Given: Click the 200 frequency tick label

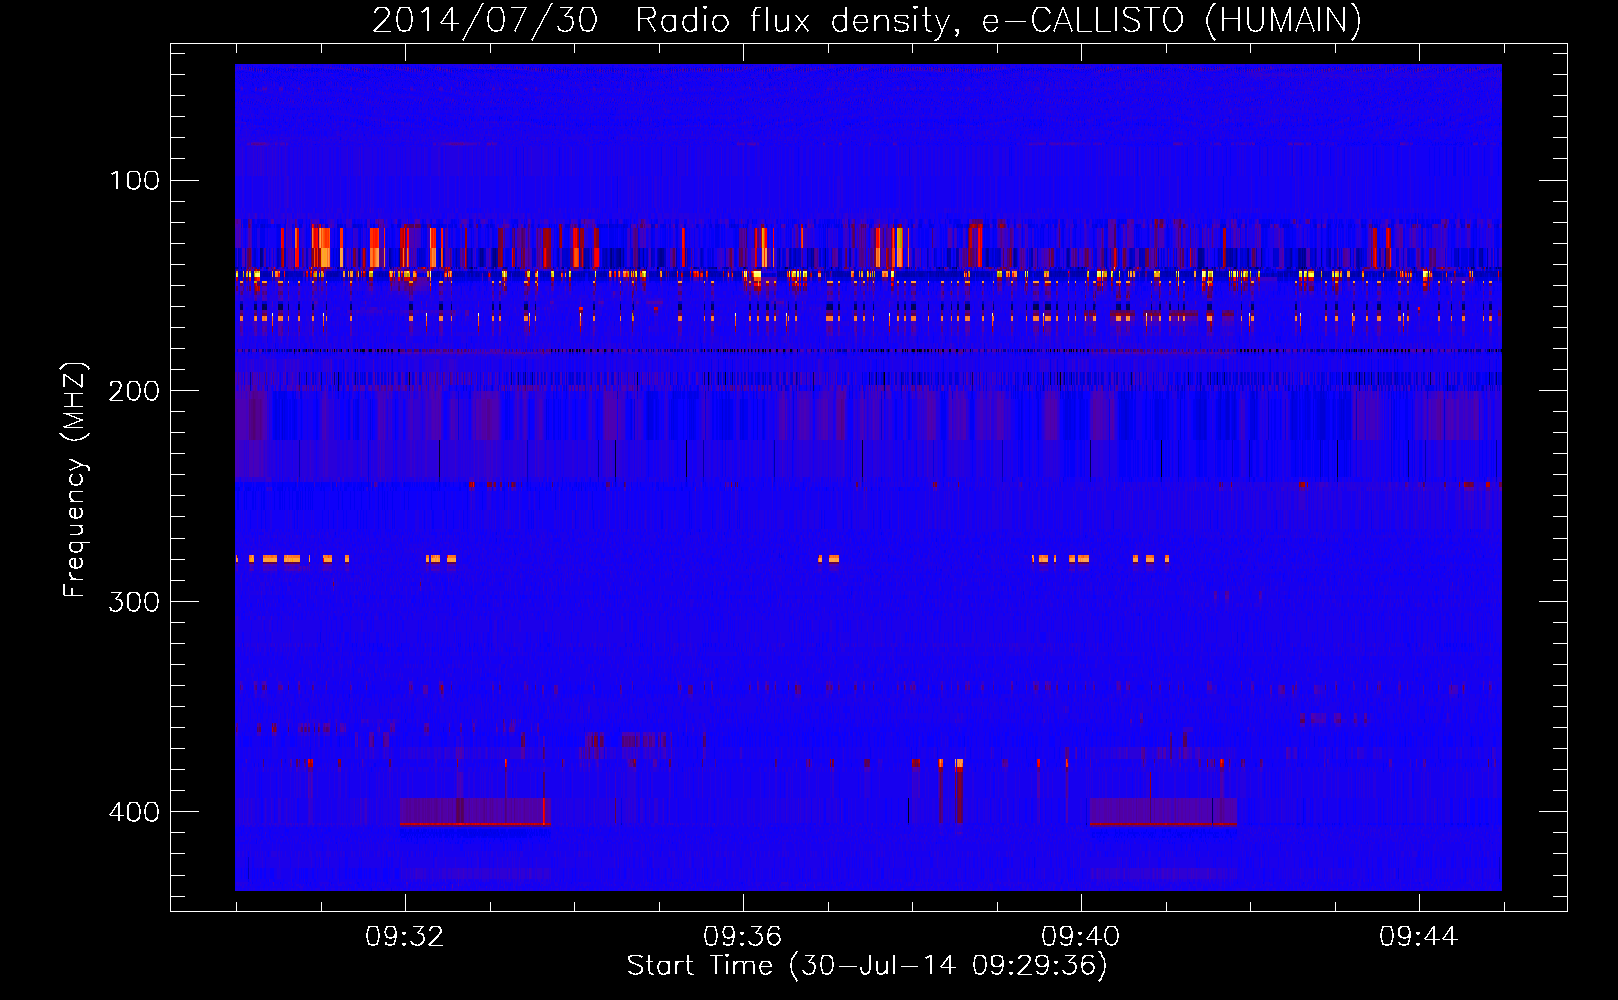Looking at the screenshot, I should 135,391.
